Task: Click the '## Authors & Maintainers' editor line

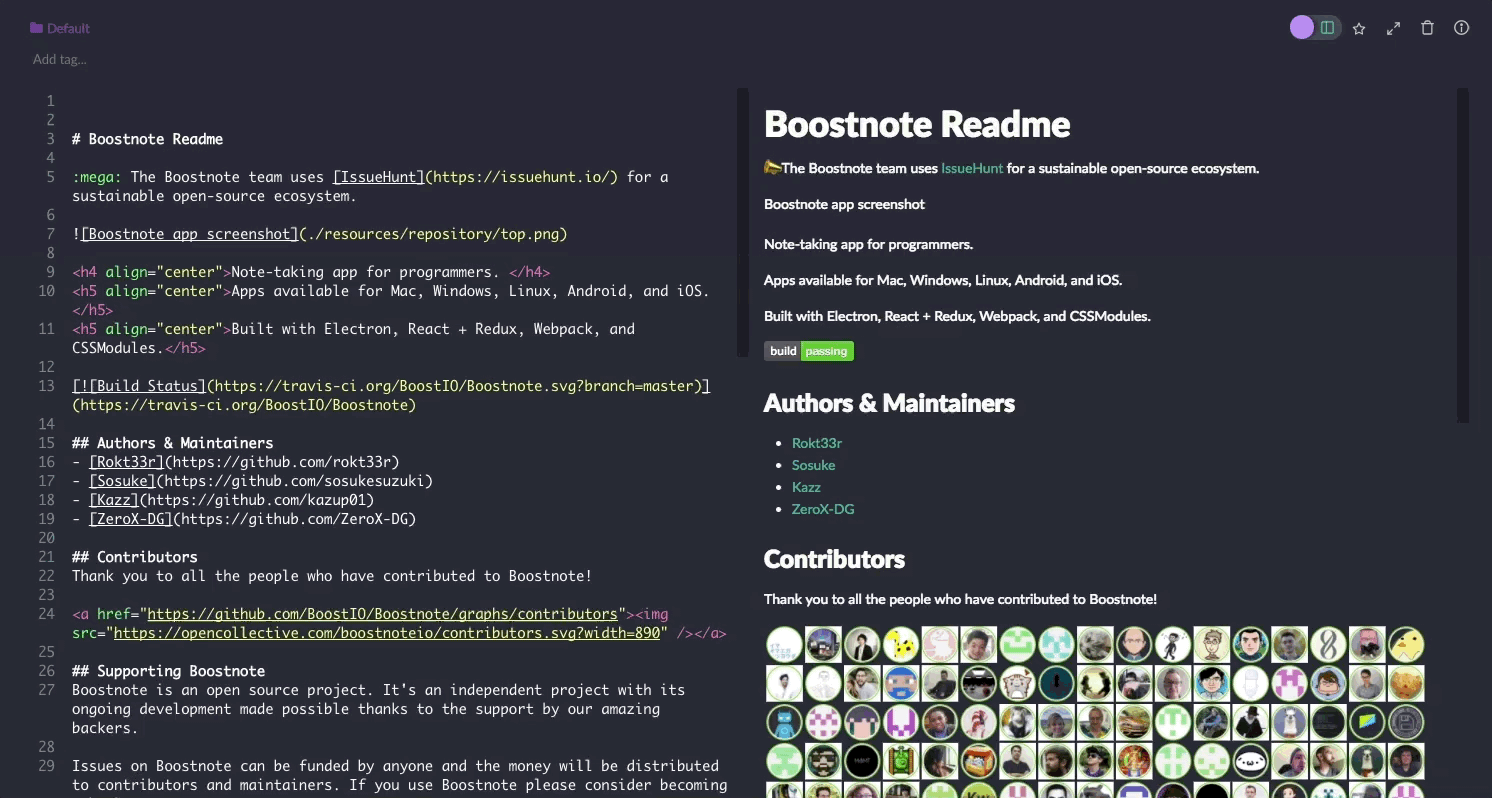Action: click(172, 443)
